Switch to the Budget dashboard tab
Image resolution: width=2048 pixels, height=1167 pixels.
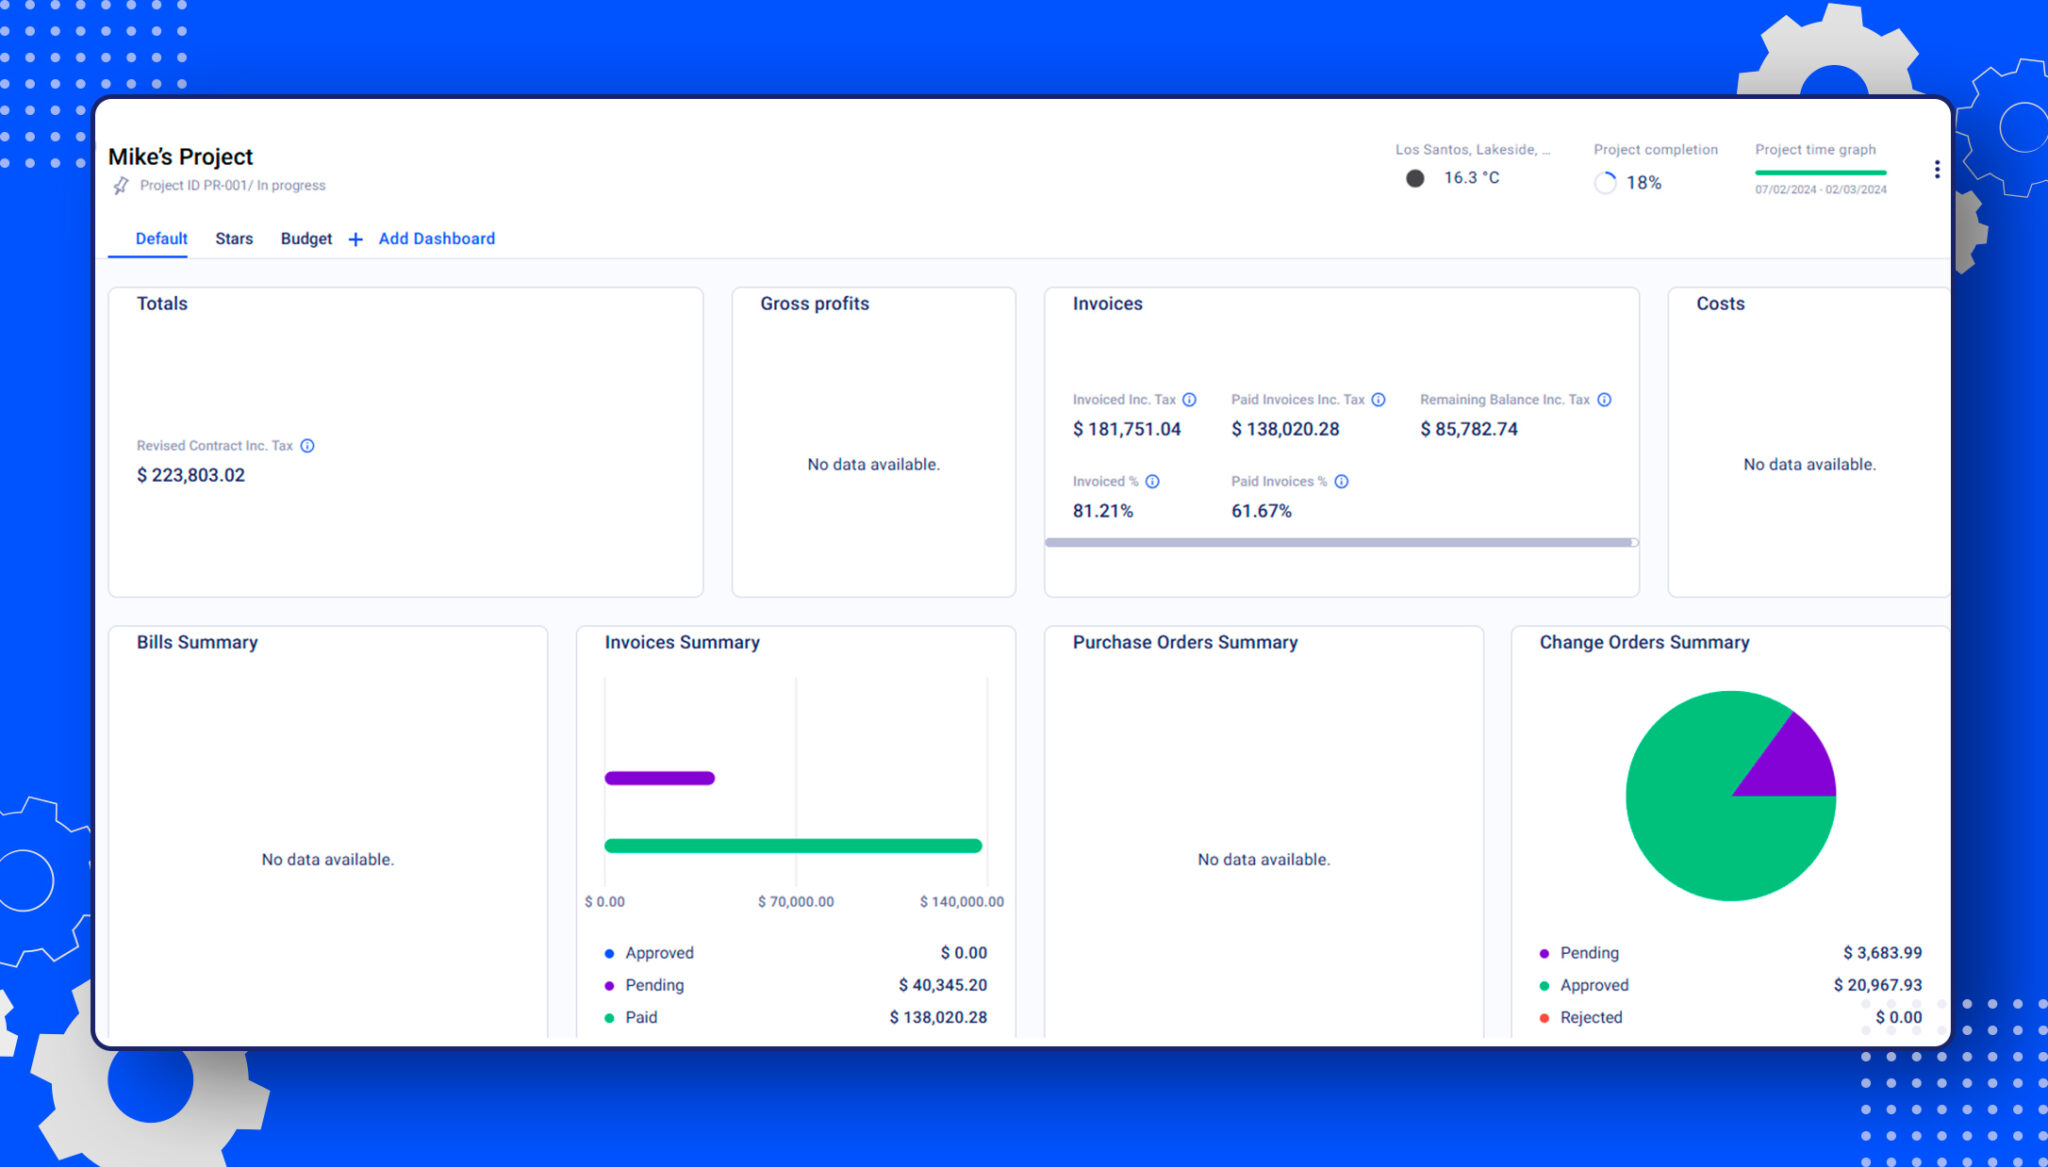pos(306,239)
